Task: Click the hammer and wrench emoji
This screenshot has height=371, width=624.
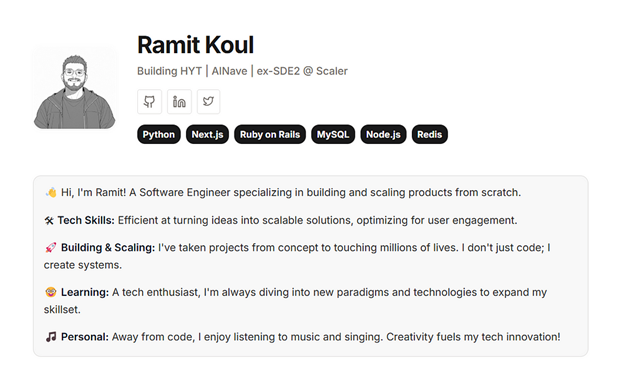Action: coord(49,221)
